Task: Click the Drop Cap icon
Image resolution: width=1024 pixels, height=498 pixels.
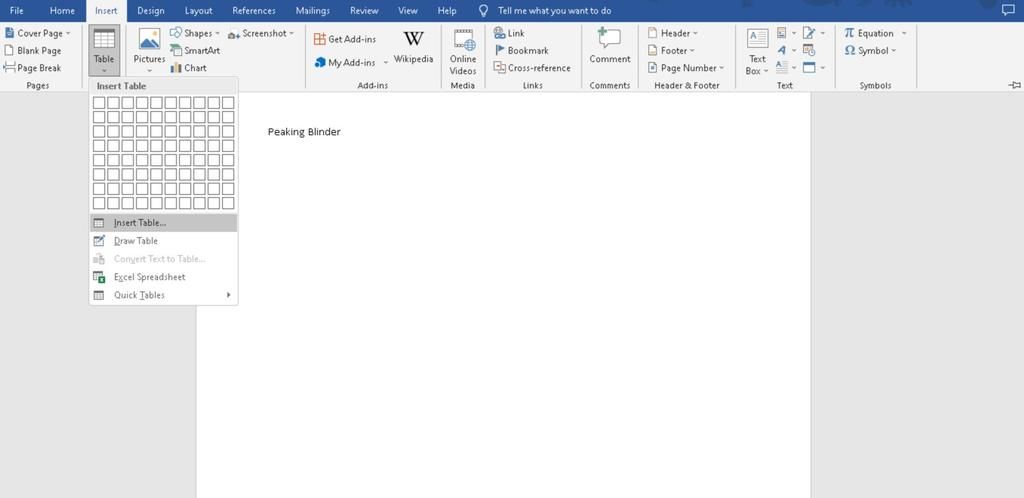Action: 782,67
